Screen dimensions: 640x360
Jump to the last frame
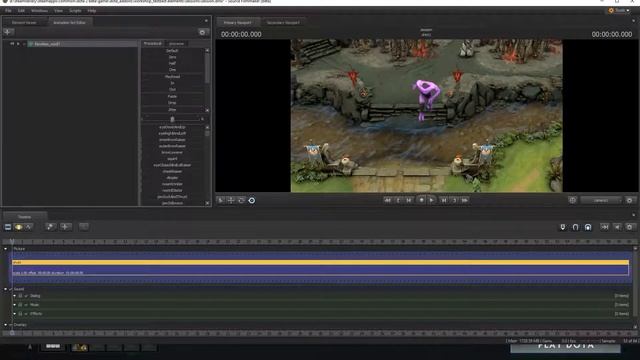(x=465, y=200)
